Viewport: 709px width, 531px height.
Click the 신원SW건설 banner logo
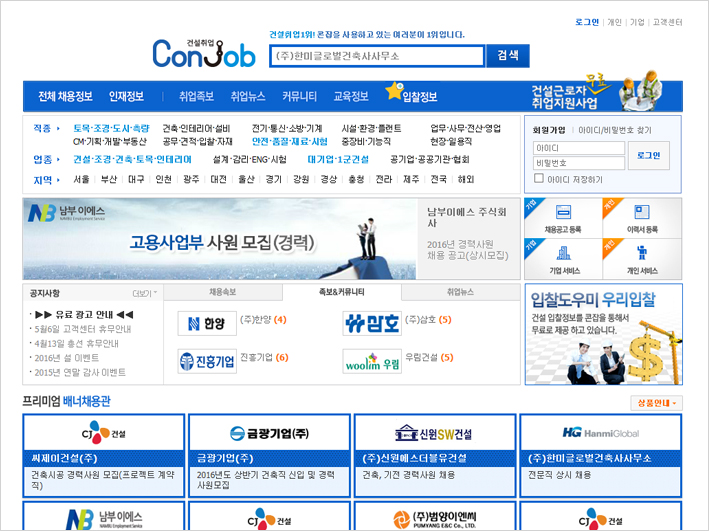click(435, 433)
